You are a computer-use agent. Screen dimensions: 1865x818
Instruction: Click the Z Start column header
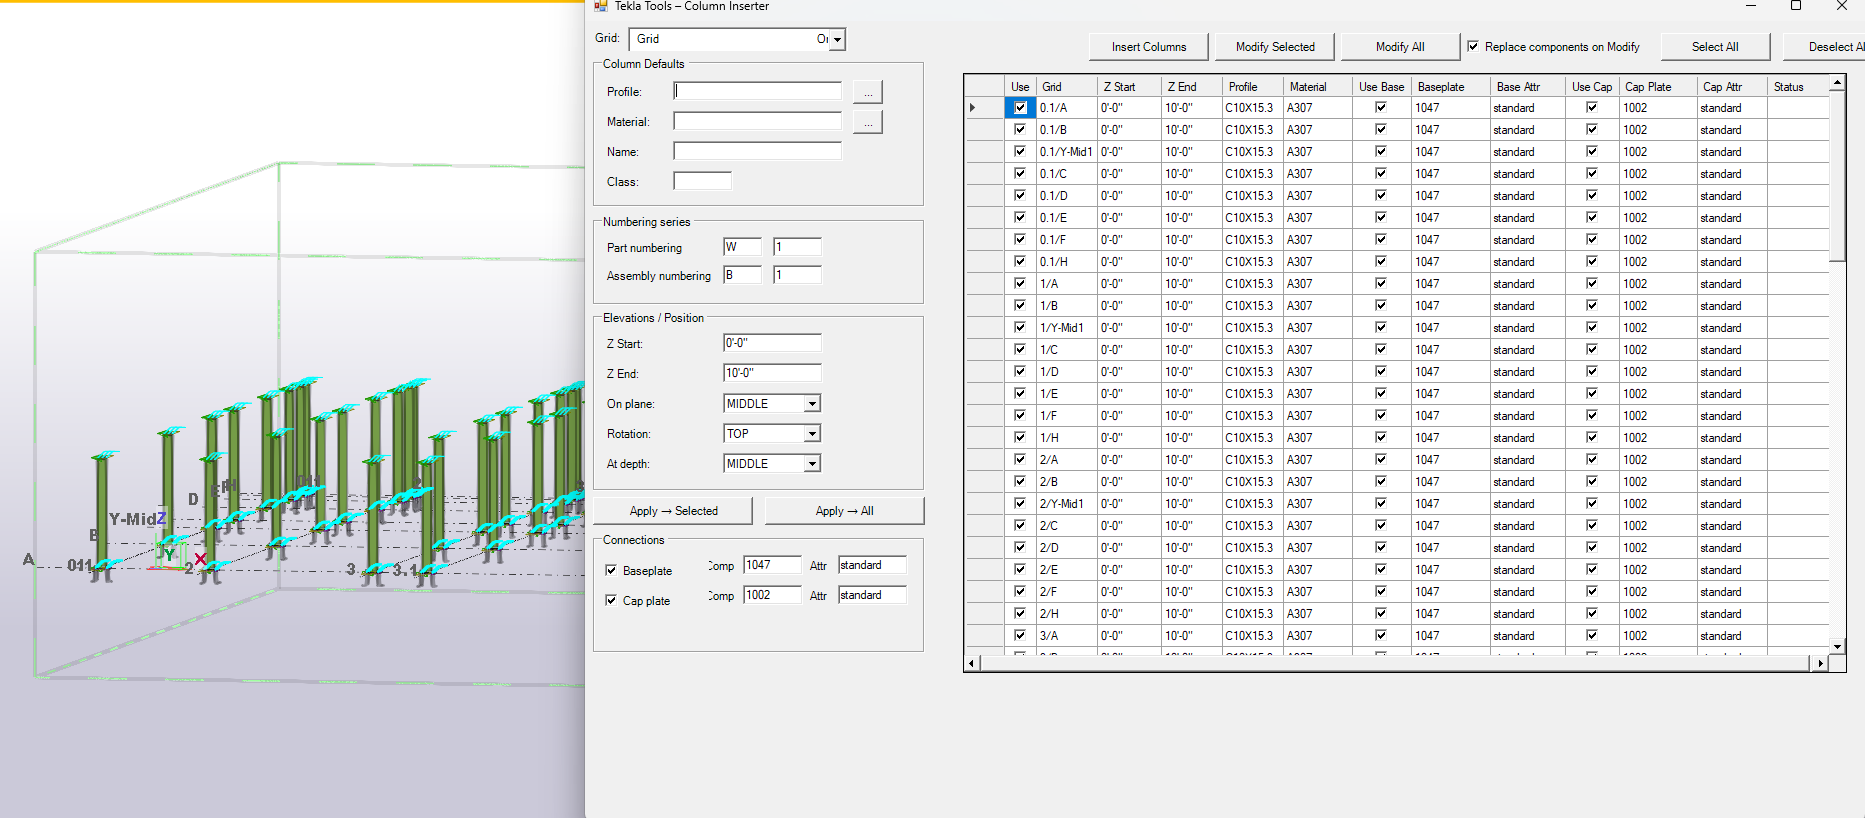tap(1129, 87)
